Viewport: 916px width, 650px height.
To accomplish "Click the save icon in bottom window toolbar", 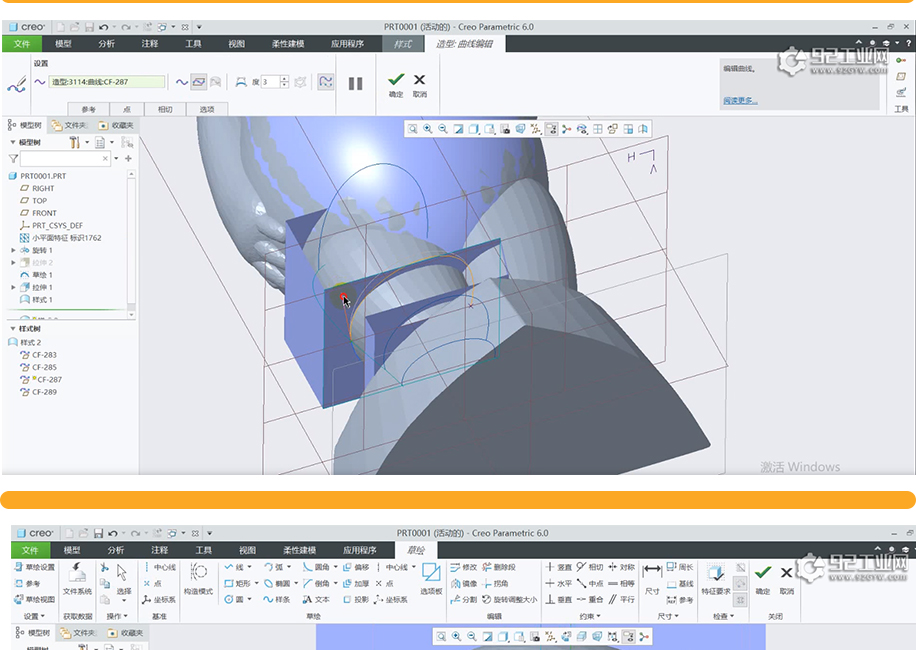I will [x=98, y=533].
